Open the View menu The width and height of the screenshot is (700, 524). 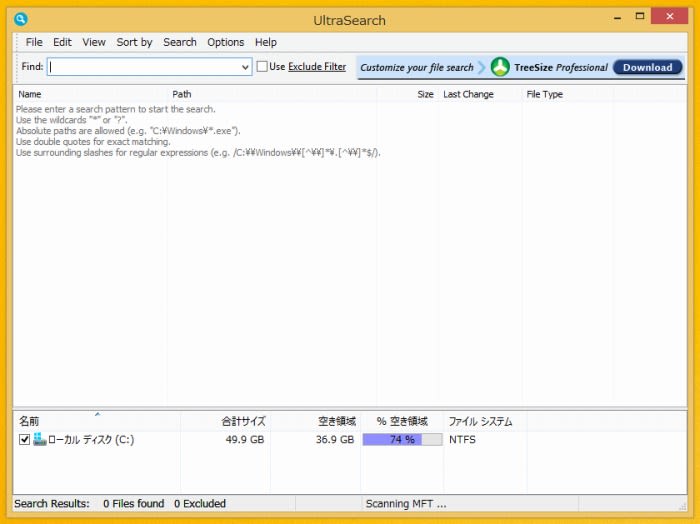(94, 42)
